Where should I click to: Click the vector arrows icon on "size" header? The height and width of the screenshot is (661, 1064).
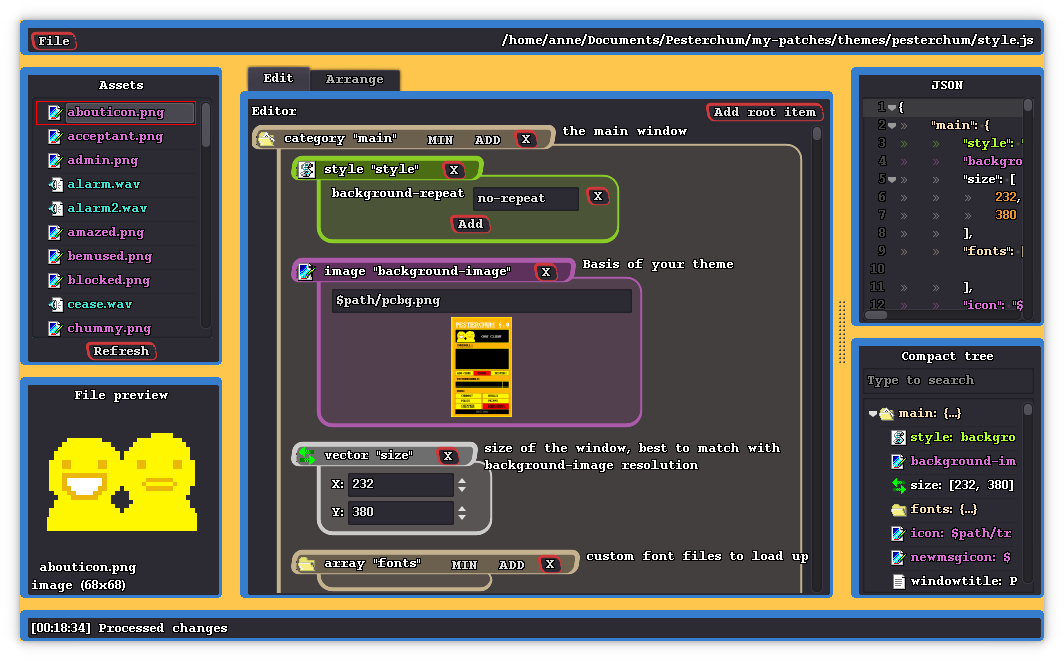[306, 455]
